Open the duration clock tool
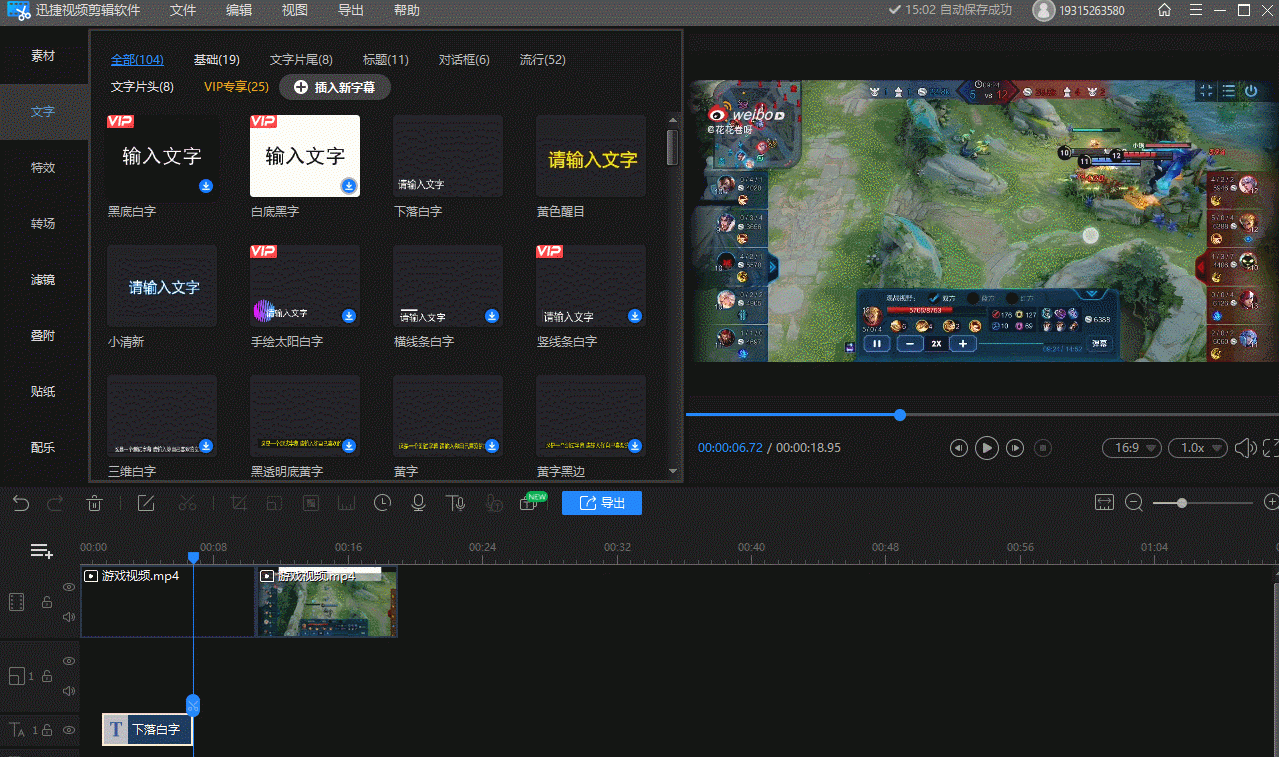Image resolution: width=1279 pixels, height=757 pixels. pyautogui.click(x=382, y=503)
